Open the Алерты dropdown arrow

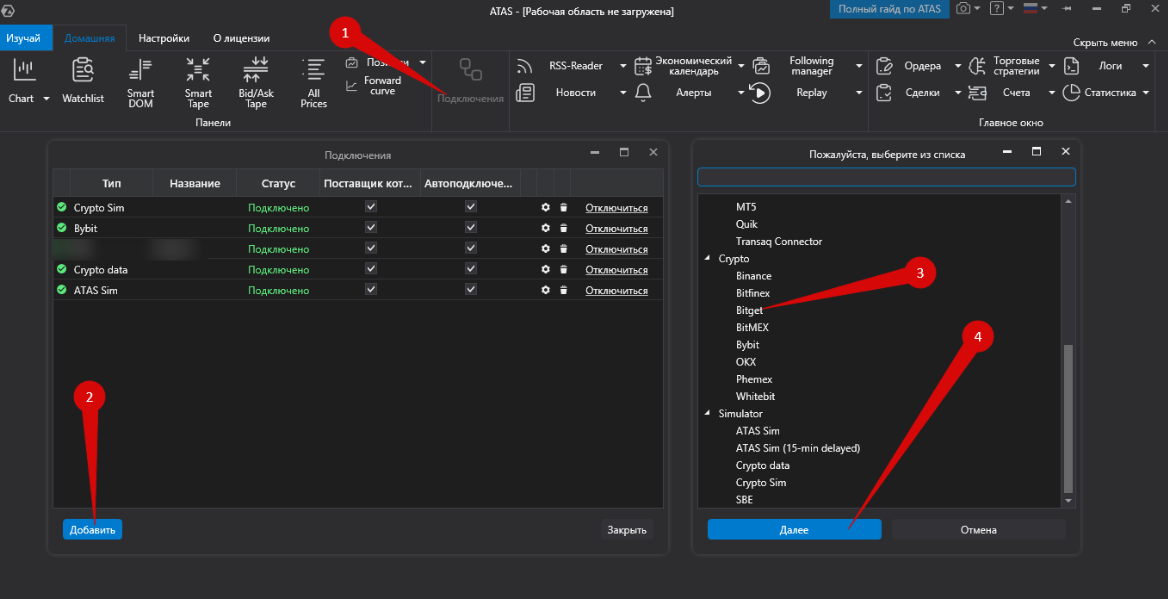coord(740,92)
